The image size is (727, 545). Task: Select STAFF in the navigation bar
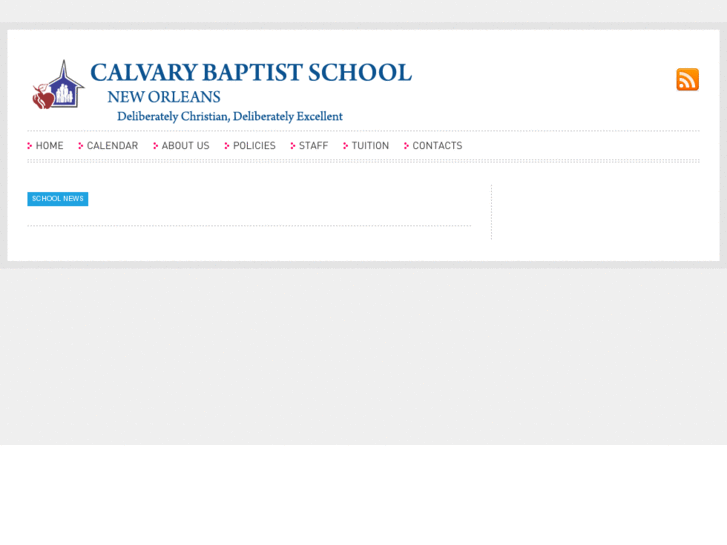(x=313, y=146)
